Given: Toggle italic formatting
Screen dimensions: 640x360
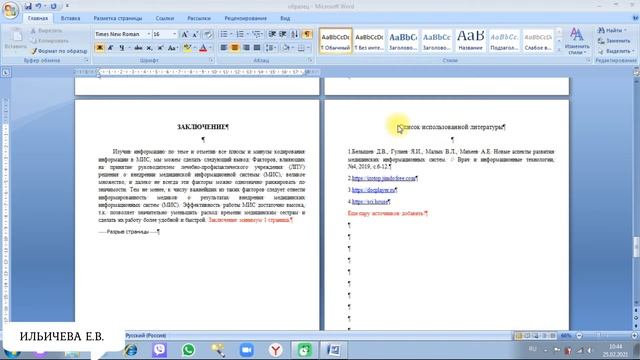Looking at the screenshot, I should click(x=111, y=48).
